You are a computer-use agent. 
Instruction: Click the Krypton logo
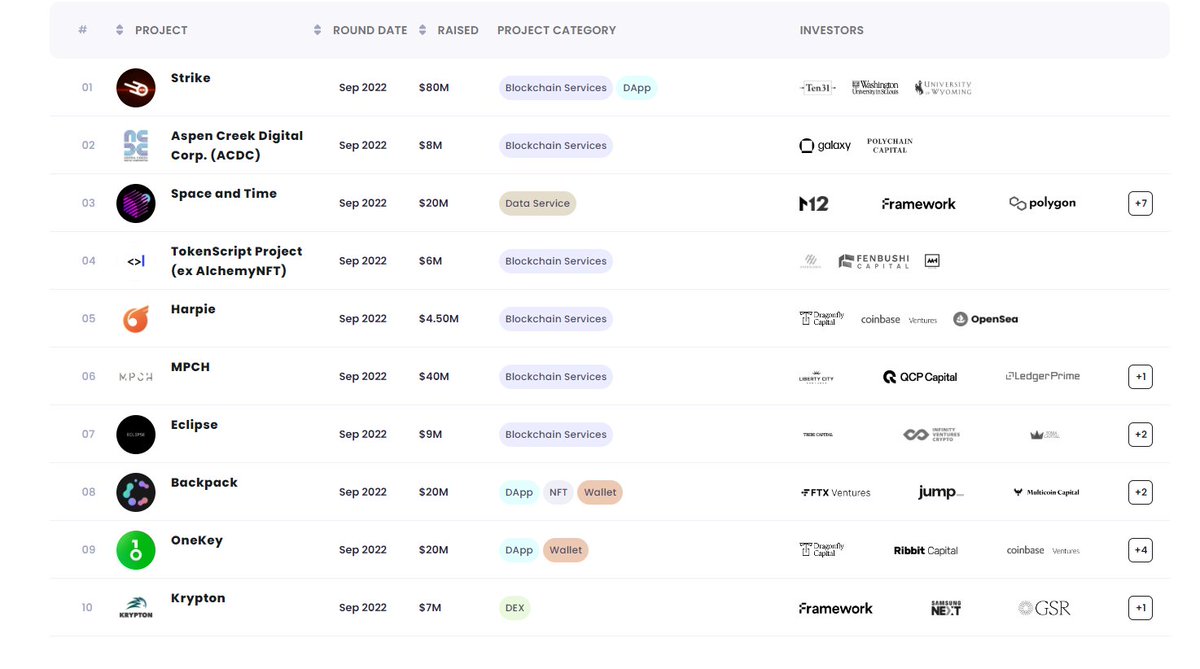136,608
